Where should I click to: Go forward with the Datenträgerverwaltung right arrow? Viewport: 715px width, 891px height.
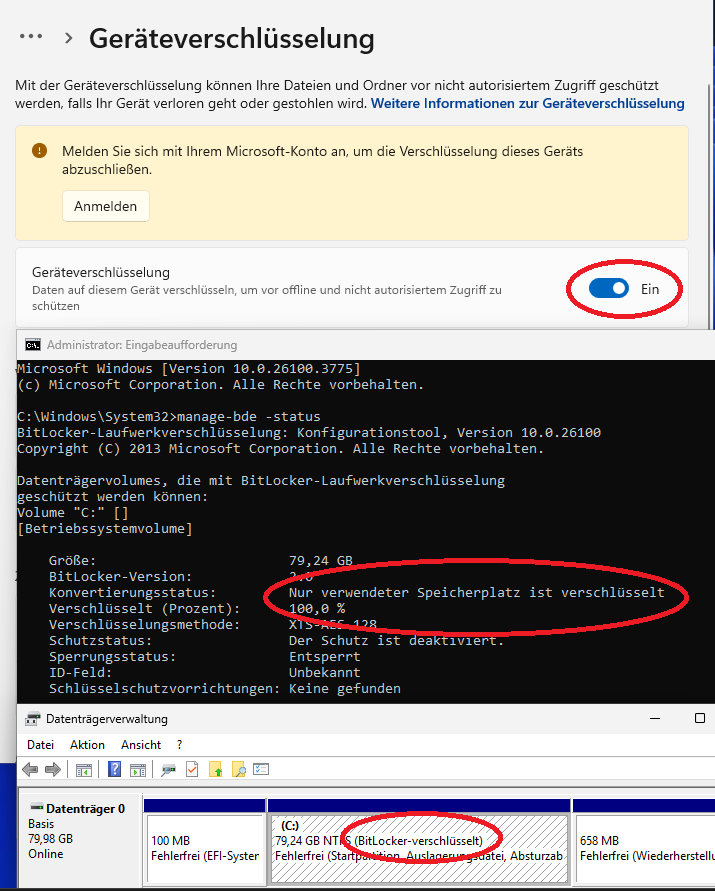tap(53, 770)
